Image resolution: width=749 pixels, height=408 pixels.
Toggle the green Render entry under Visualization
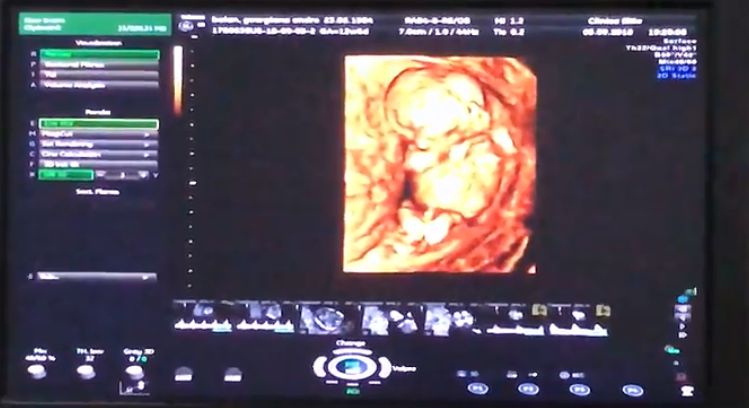click(99, 54)
